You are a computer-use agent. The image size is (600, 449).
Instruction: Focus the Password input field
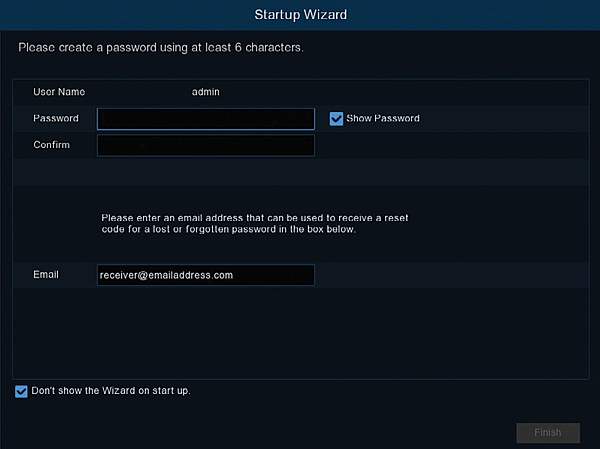(206, 119)
